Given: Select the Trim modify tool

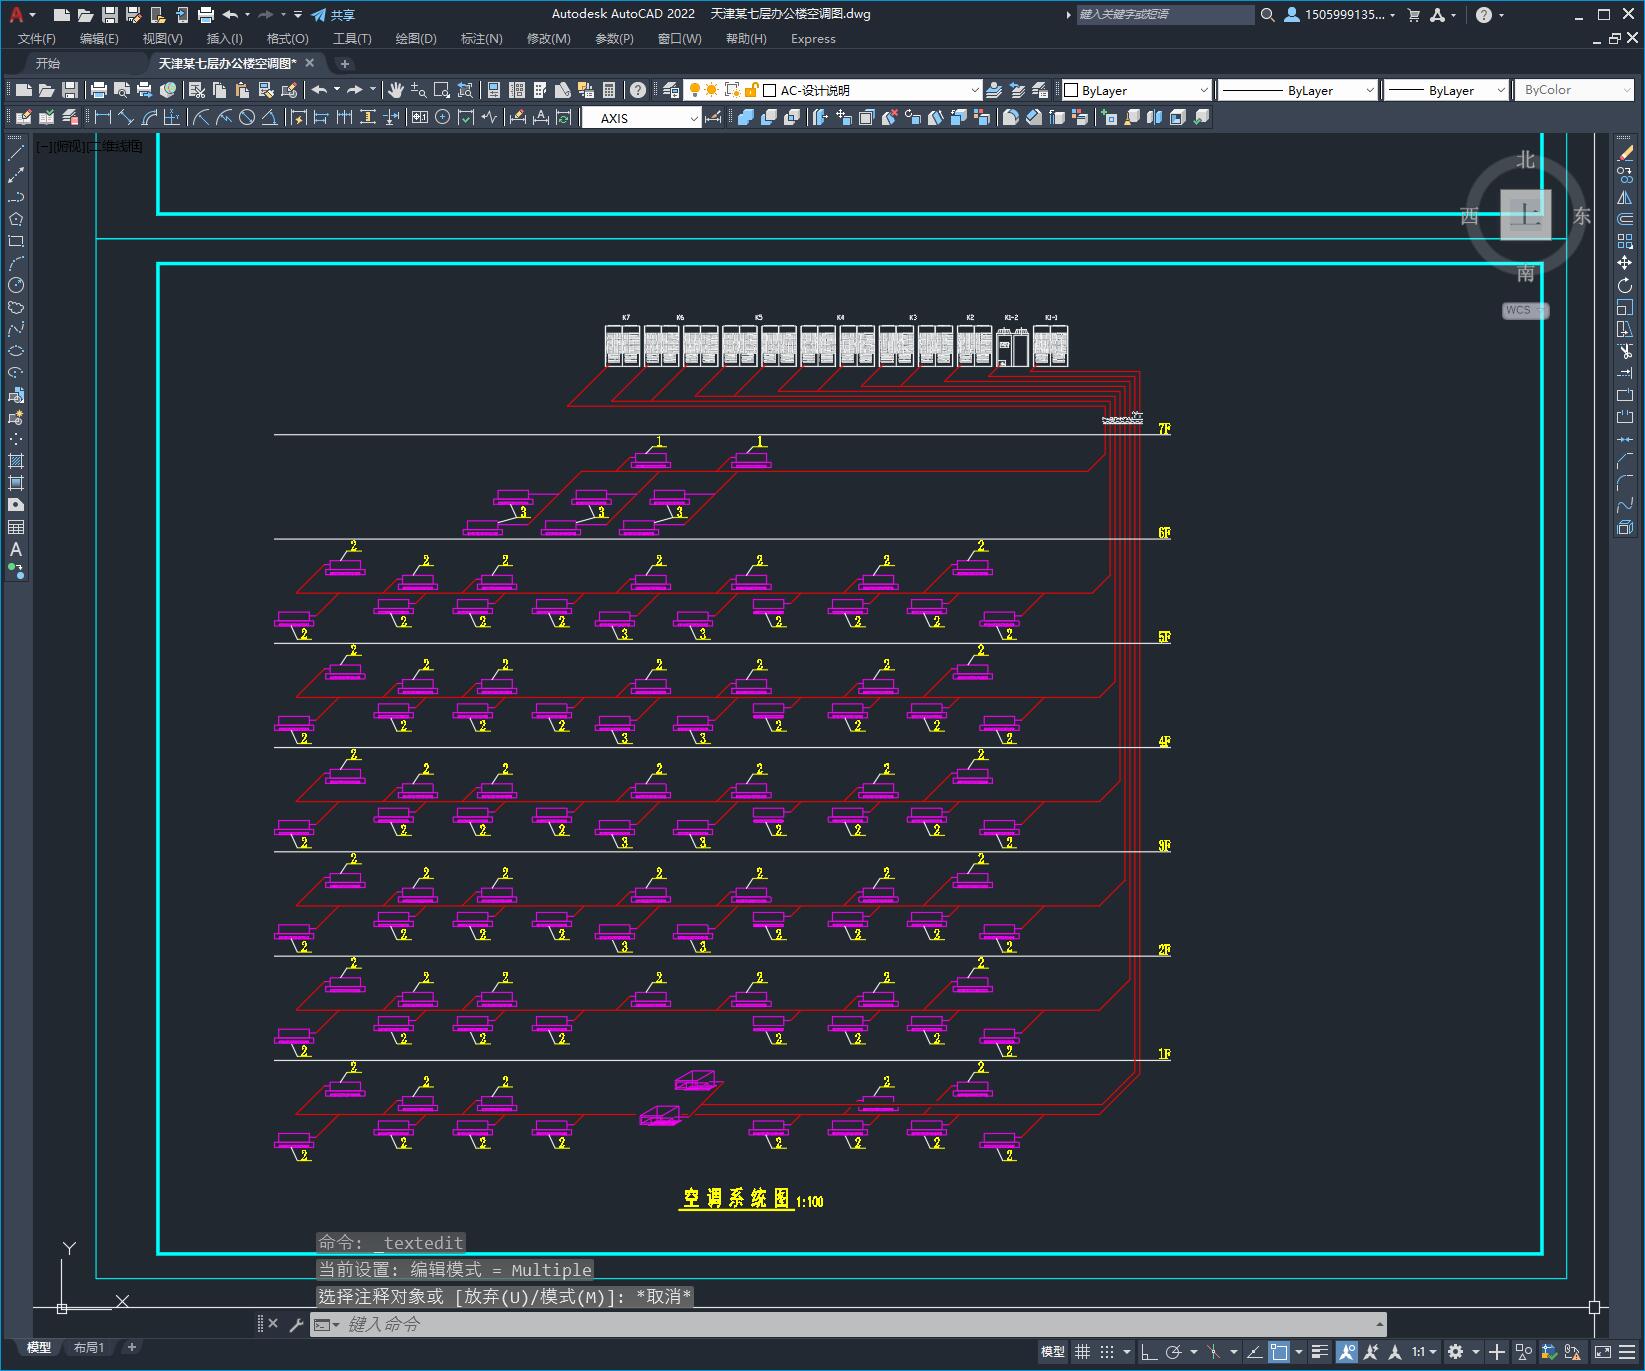Looking at the screenshot, I should [1625, 351].
